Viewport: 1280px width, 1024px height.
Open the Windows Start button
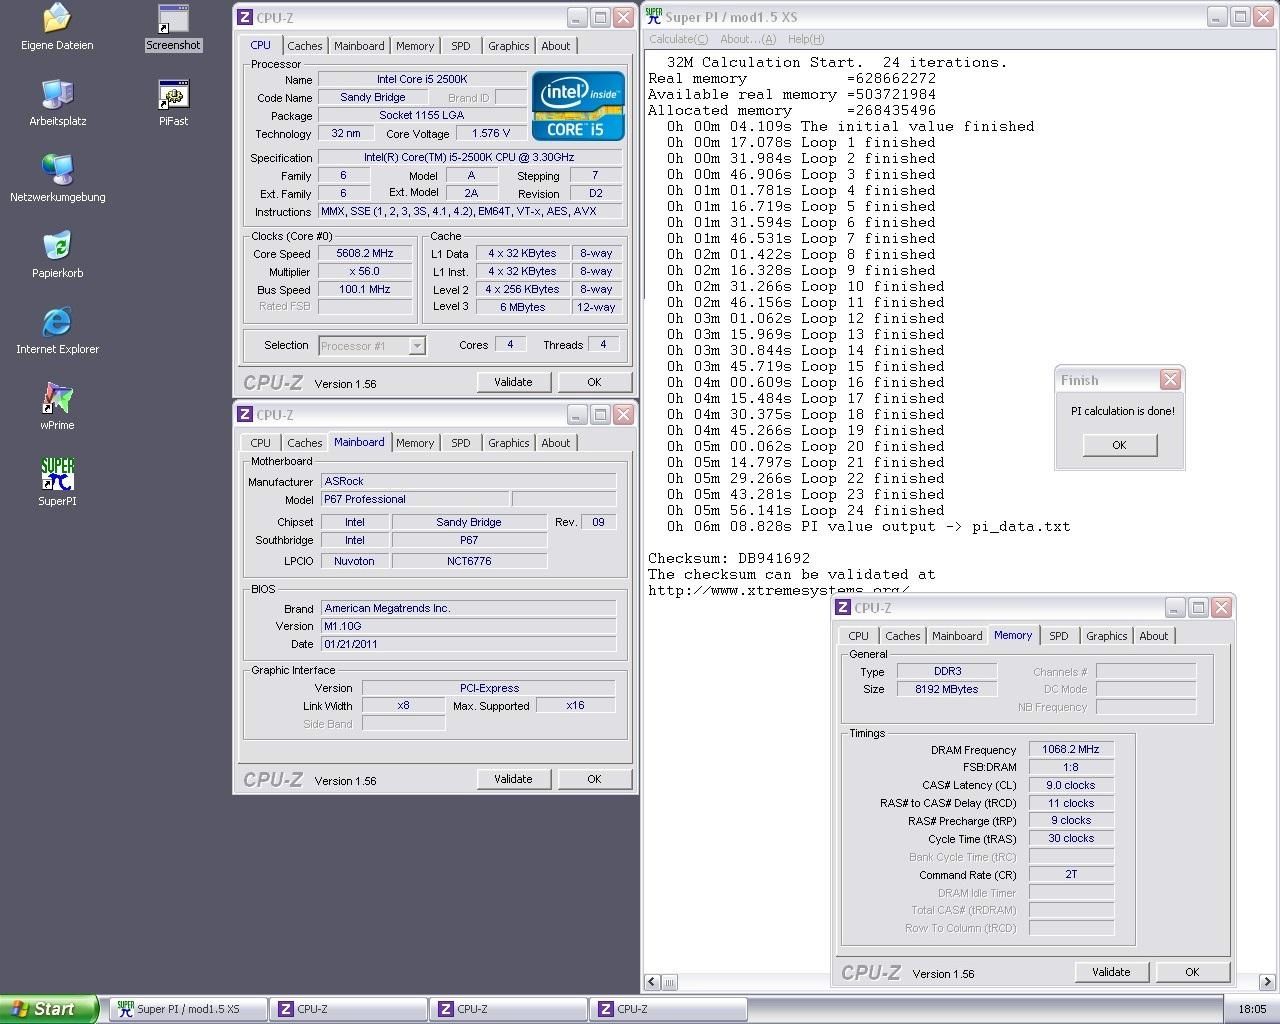coord(49,1009)
